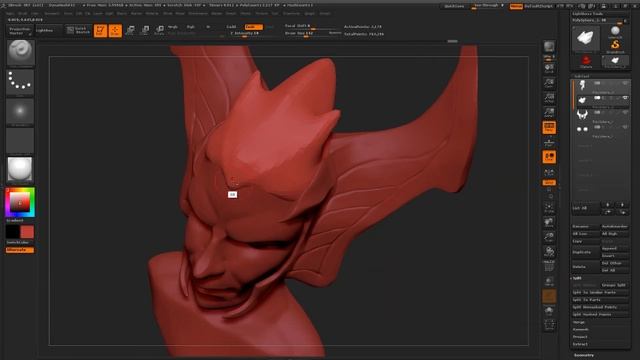Viewport: 640px width, 360px height.
Task: Select the black secondary color swatch
Action: 13,232
